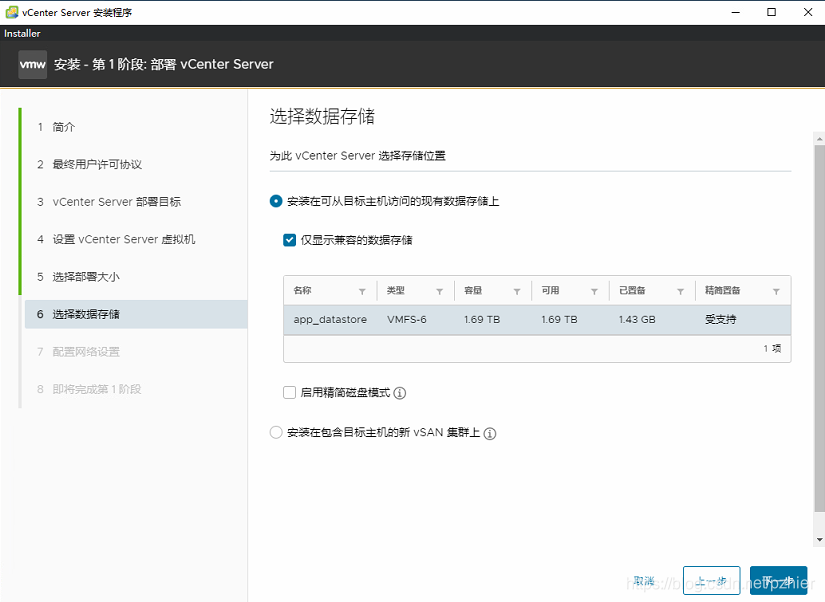Click the Installer menu label
The image size is (825, 602).
[x=22, y=33]
